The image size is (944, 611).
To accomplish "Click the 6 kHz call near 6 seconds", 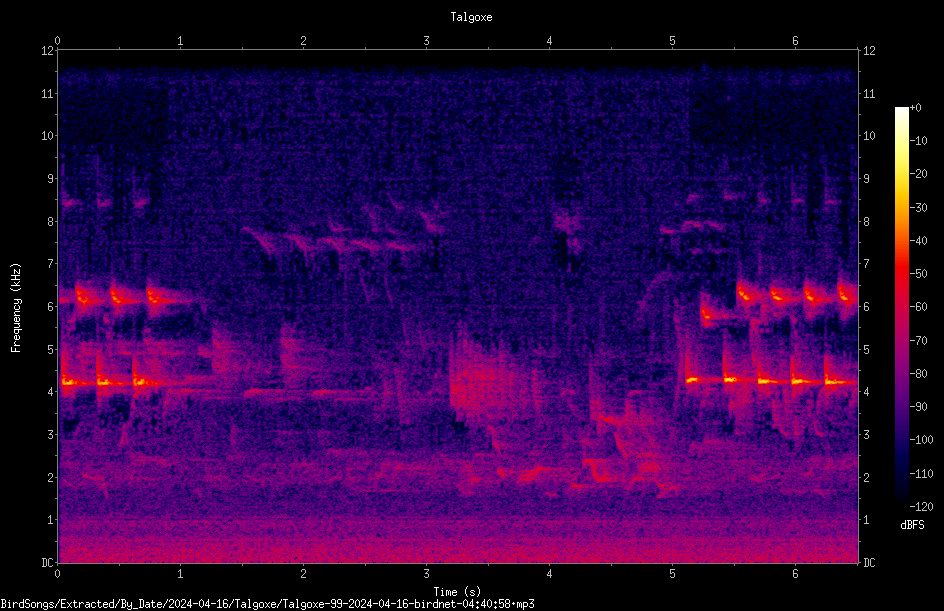I will click(x=812, y=297).
